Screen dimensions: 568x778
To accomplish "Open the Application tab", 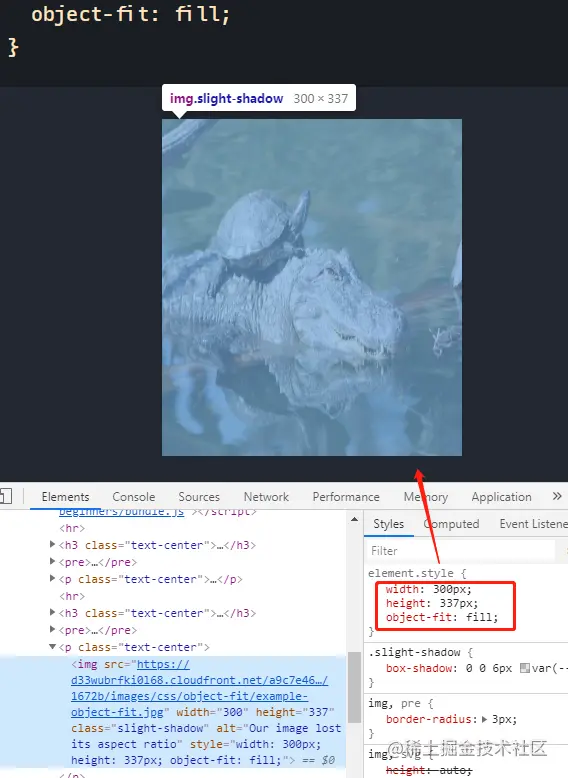I will point(501,497).
